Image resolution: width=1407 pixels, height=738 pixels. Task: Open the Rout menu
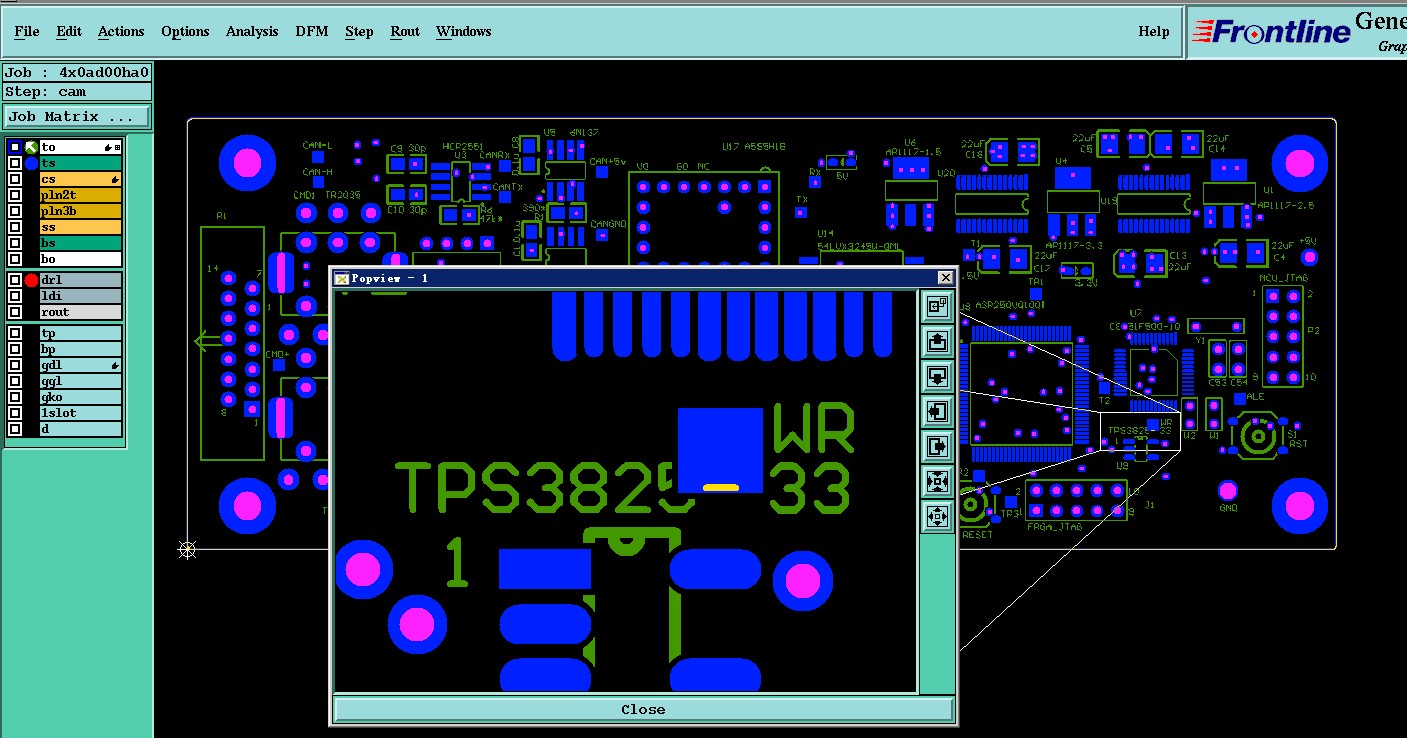(x=405, y=31)
